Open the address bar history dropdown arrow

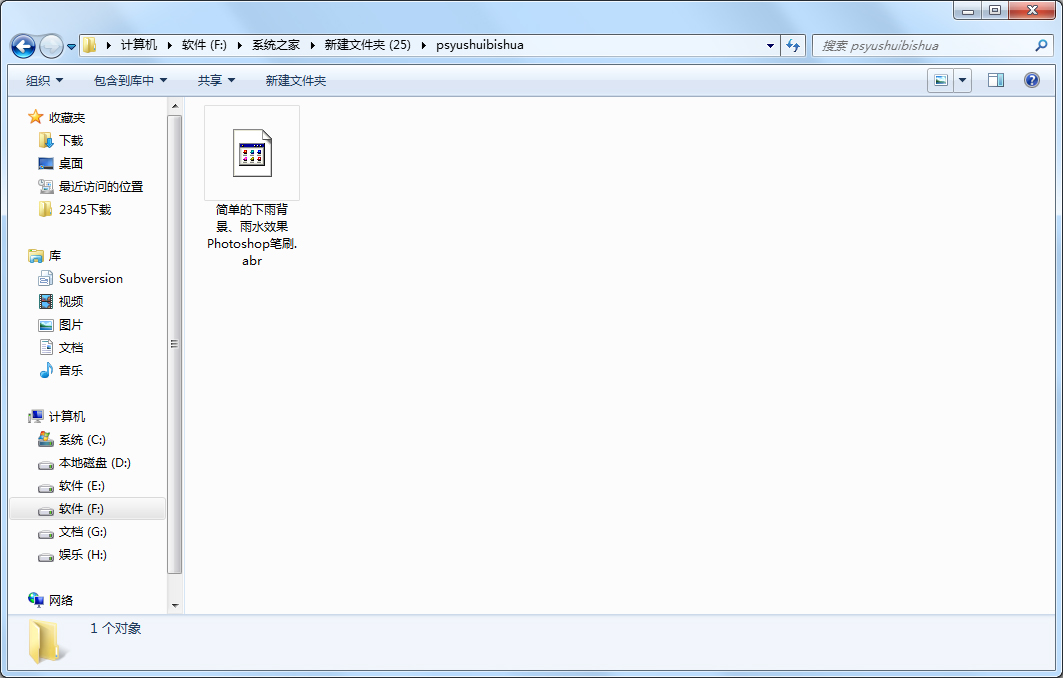click(x=770, y=45)
